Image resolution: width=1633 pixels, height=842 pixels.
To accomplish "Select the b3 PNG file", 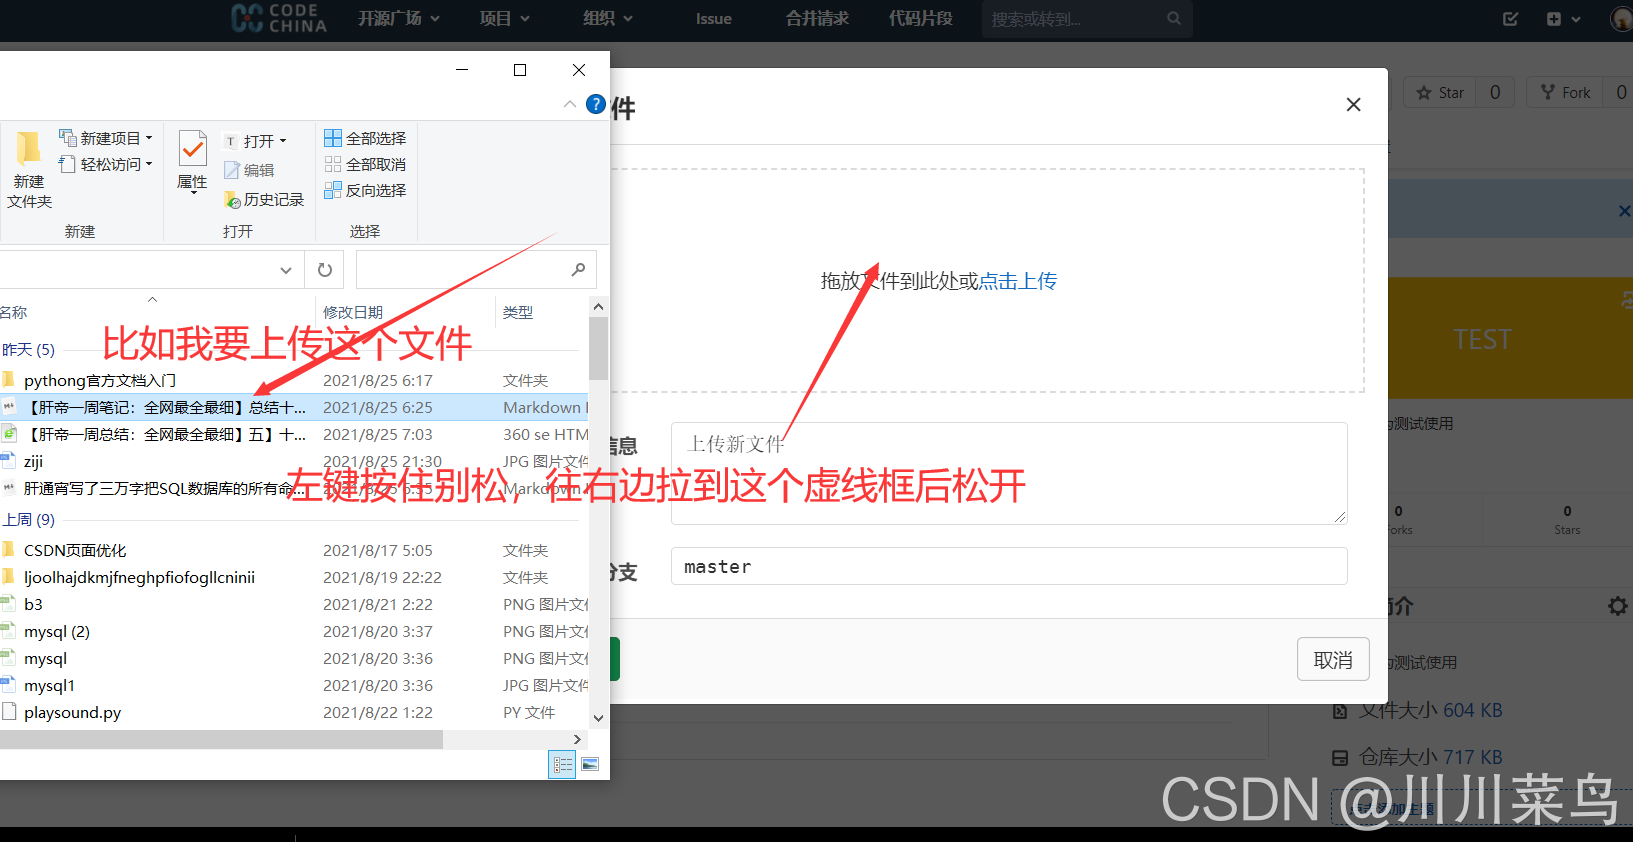I will [x=33, y=604].
